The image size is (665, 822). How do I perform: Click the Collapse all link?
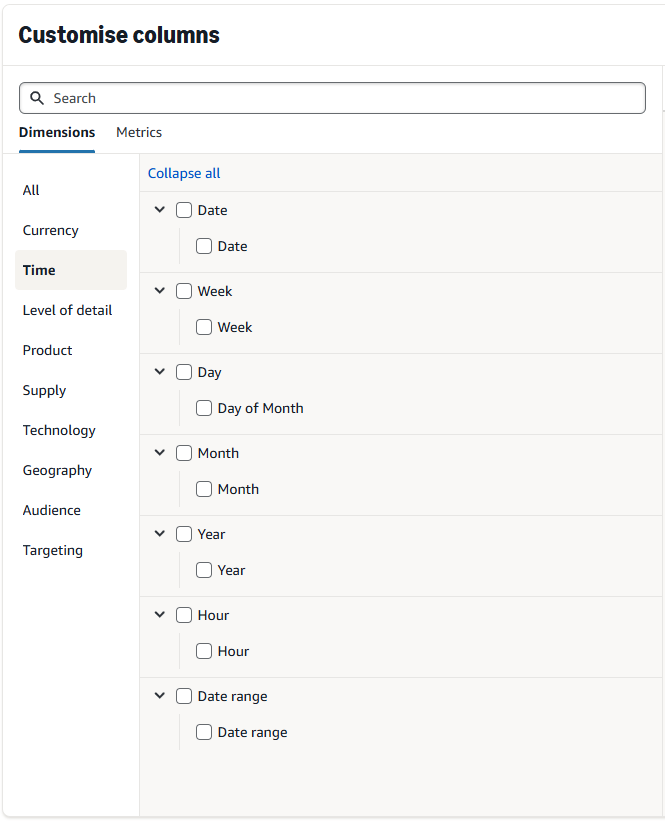coord(184,173)
